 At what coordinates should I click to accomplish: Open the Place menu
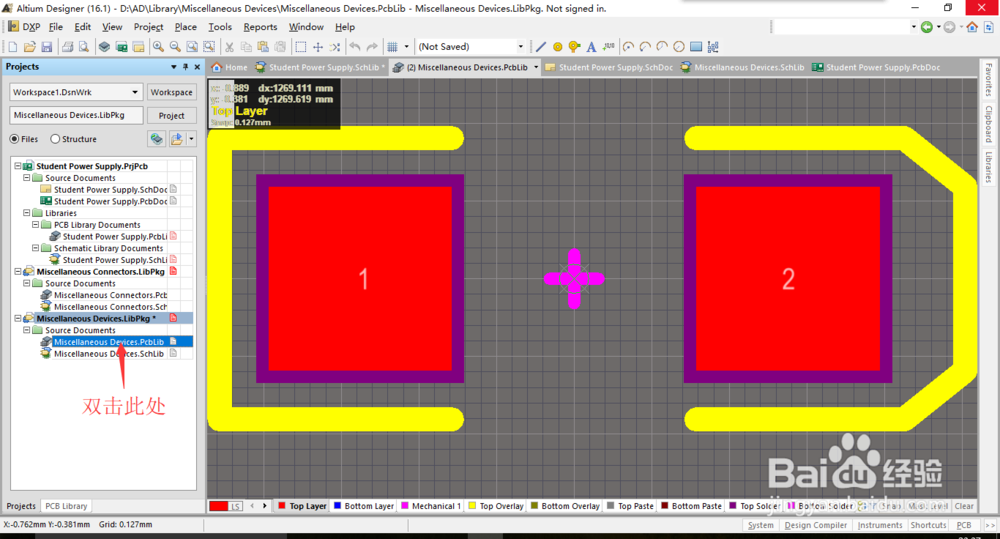click(186, 27)
